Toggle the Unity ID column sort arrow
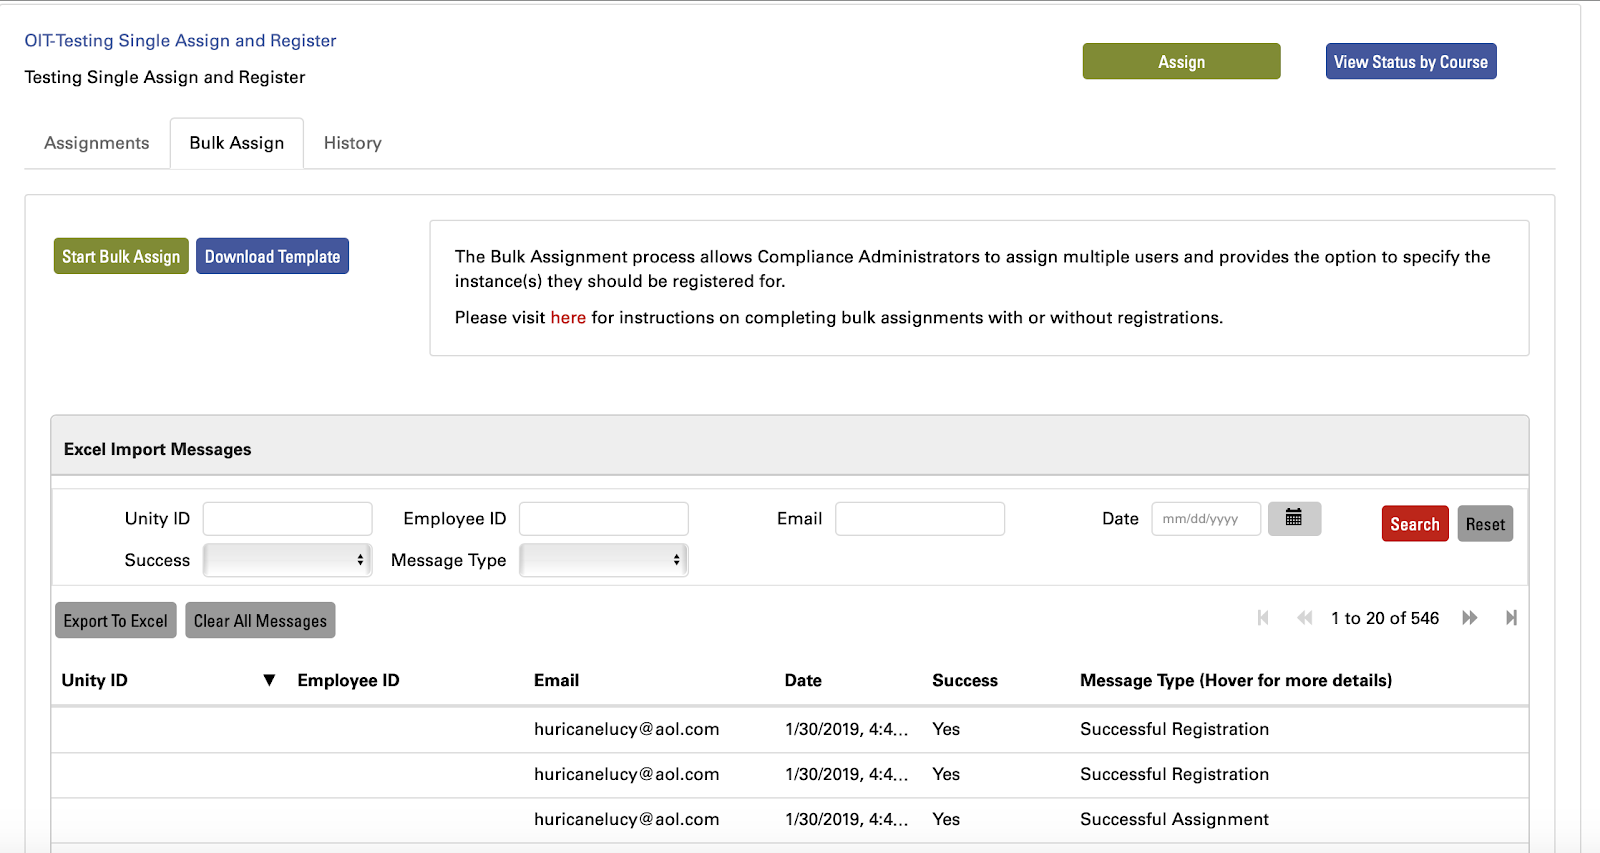Screen dimensions: 1600x853 [269, 680]
